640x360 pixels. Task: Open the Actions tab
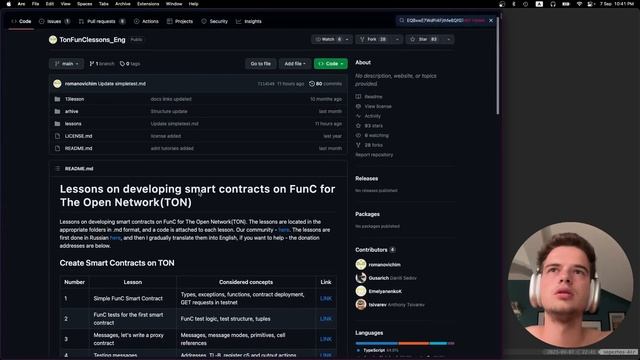pyautogui.click(x=146, y=21)
